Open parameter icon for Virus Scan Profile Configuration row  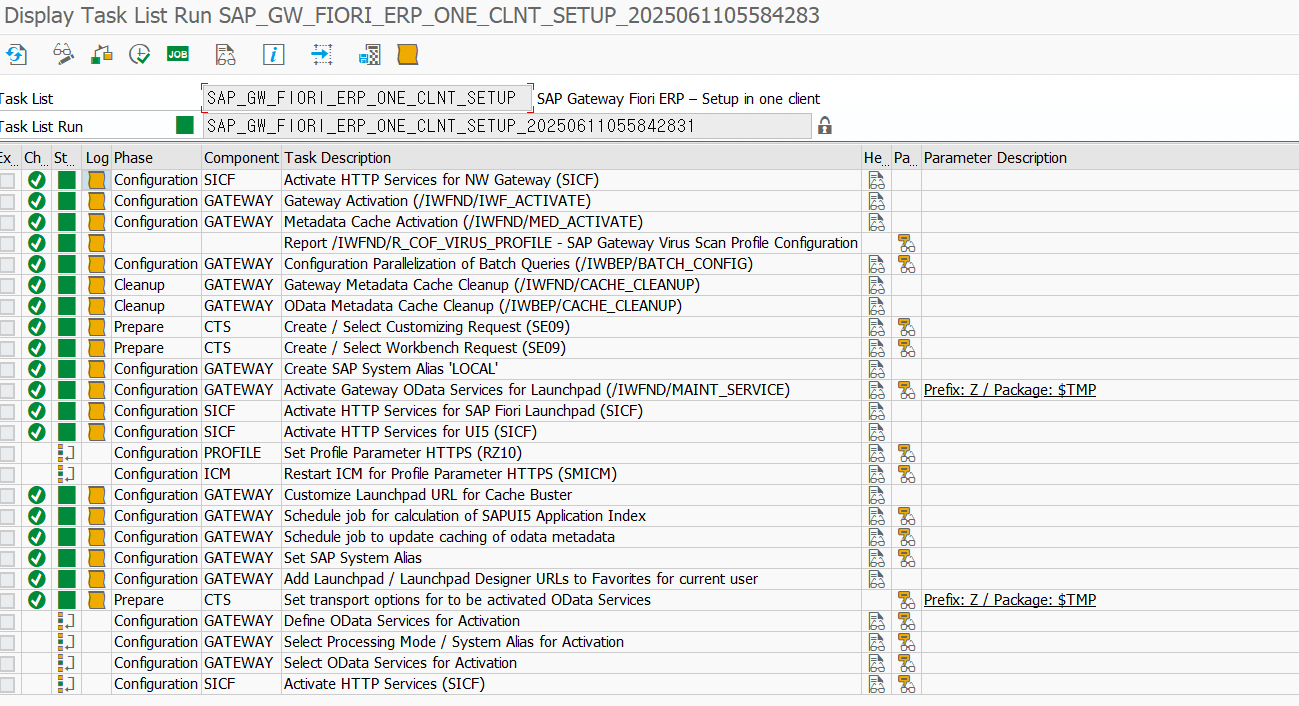click(x=906, y=243)
